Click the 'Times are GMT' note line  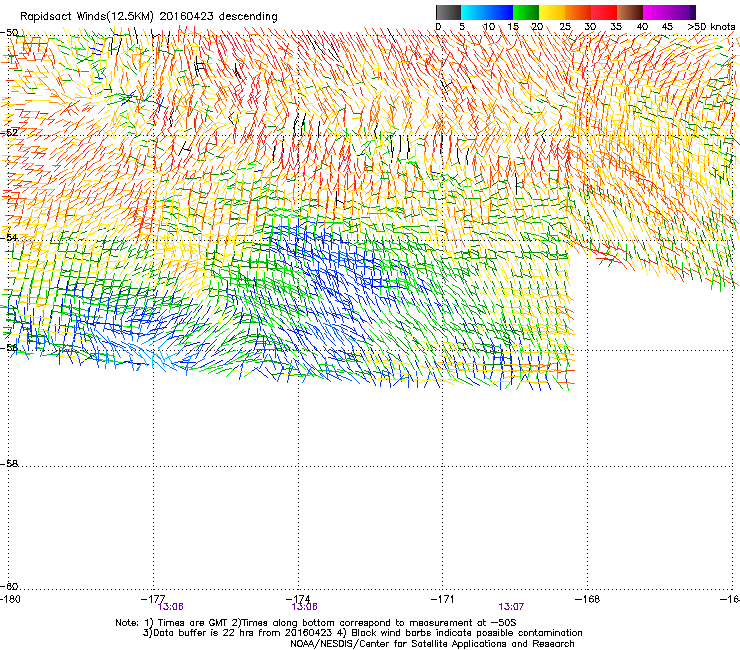click(x=316, y=623)
